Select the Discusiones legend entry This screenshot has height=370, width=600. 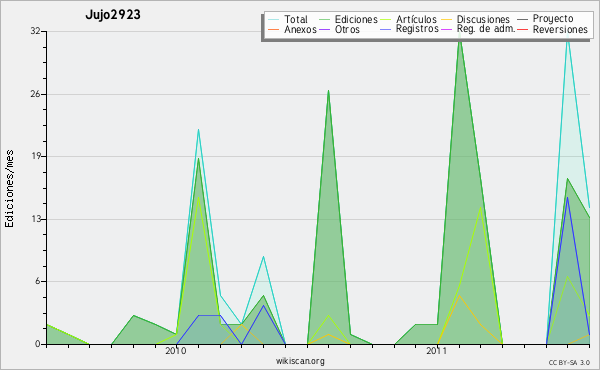click(x=475, y=19)
